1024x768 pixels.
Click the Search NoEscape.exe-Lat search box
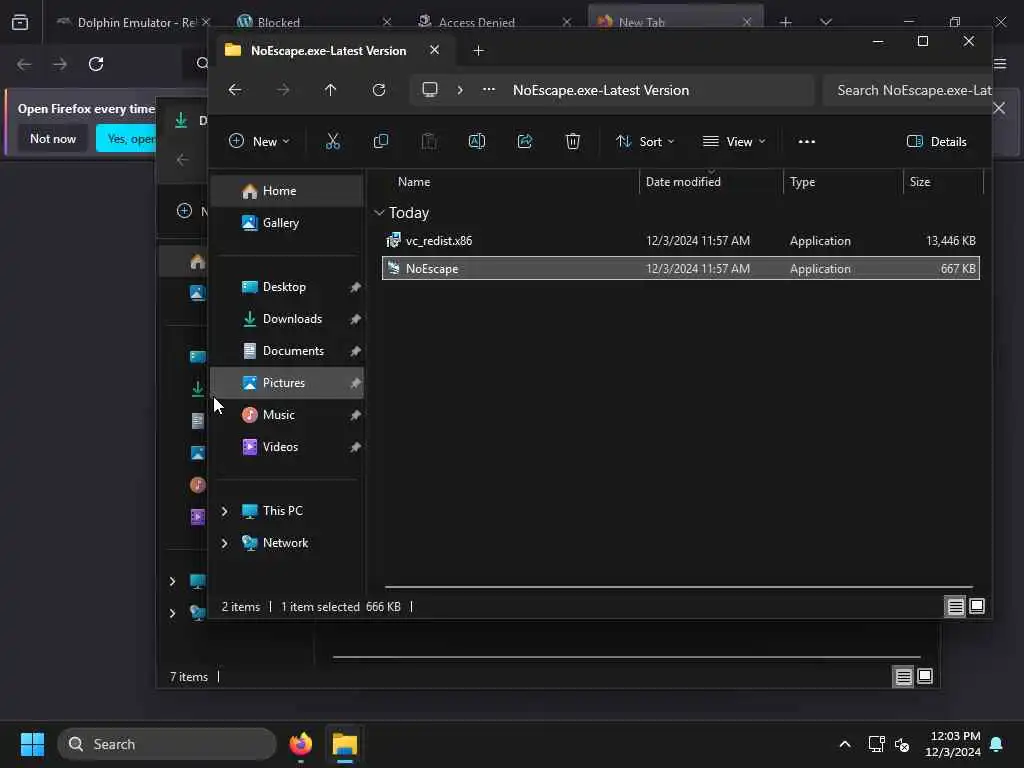[x=908, y=90]
